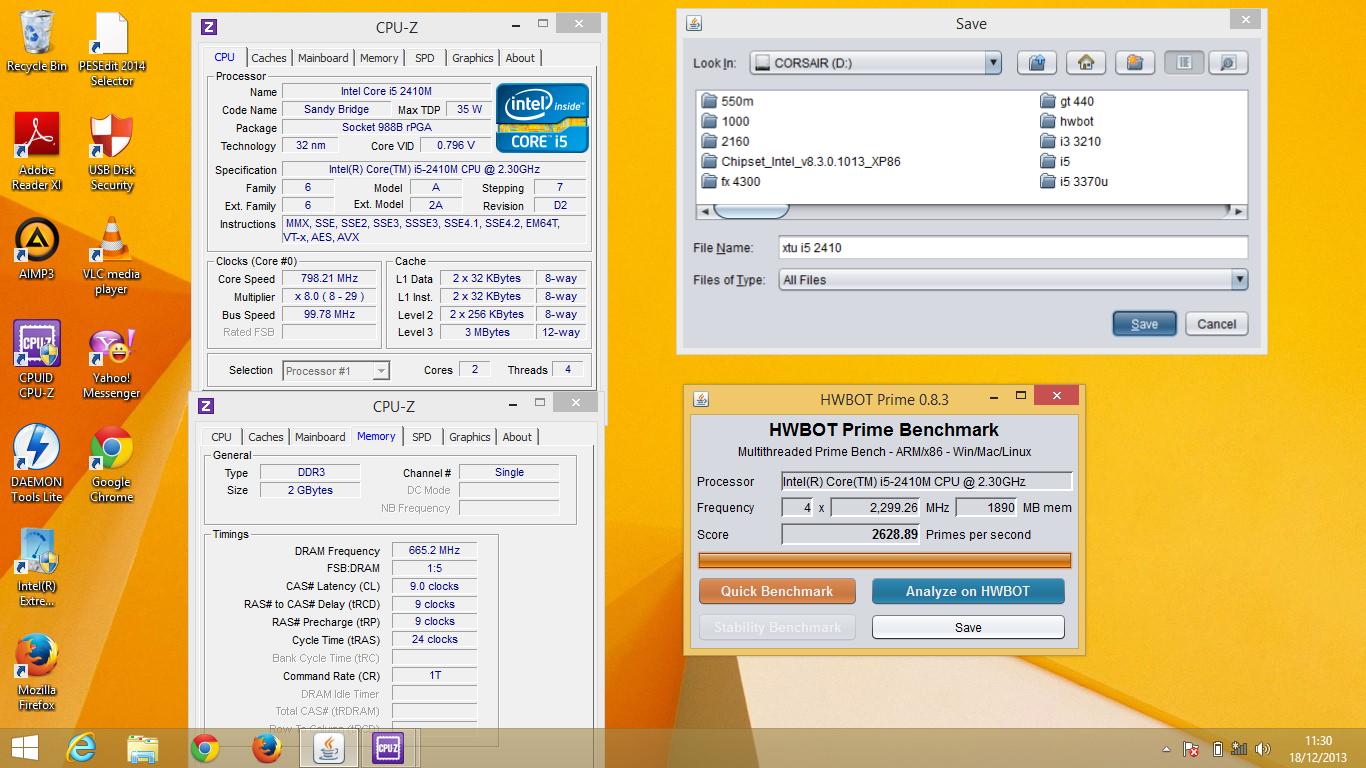Viewport: 1366px width, 768px height.
Task: Click right arrow of file list scrollbar
Action: (x=1240, y=212)
